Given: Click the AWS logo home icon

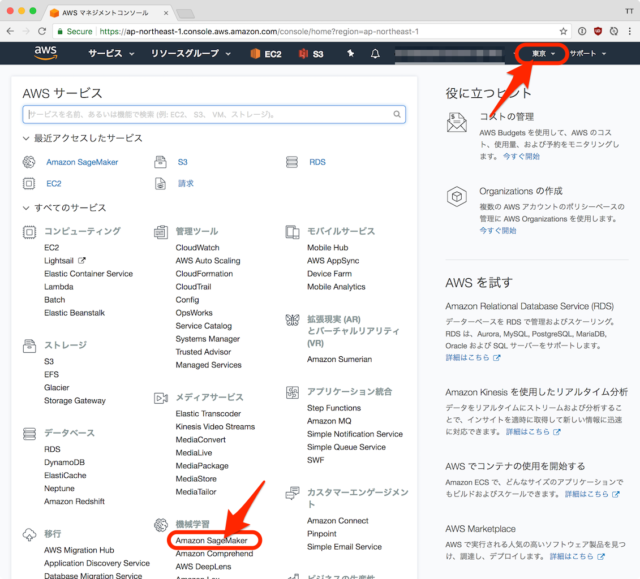Looking at the screenshot, I should 46,53.
